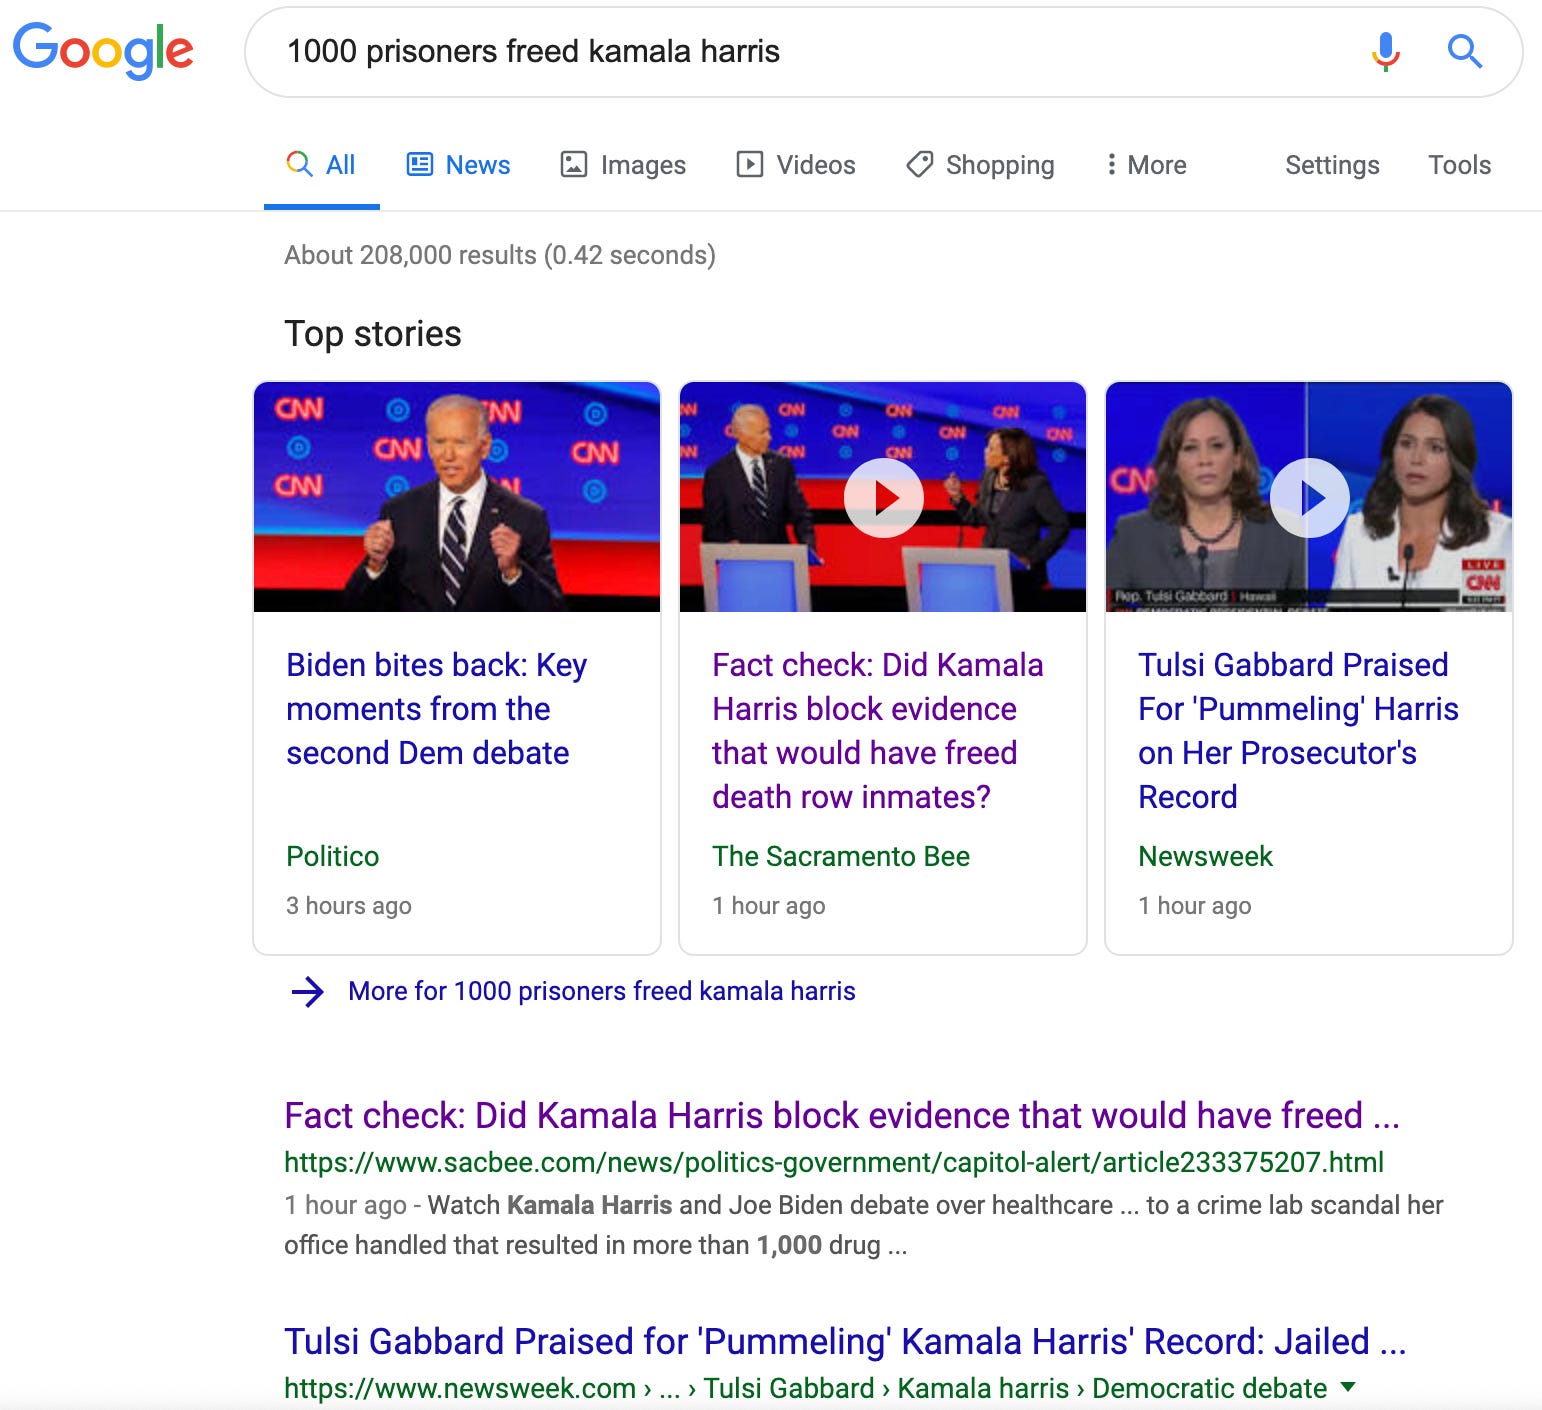Click the blue magnifier search button
The height and width of the screenshot is (1410, 1542).
tap(1465, 50)
